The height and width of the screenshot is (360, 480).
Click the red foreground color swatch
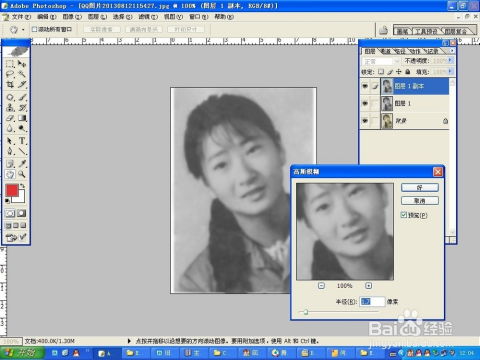11,191
